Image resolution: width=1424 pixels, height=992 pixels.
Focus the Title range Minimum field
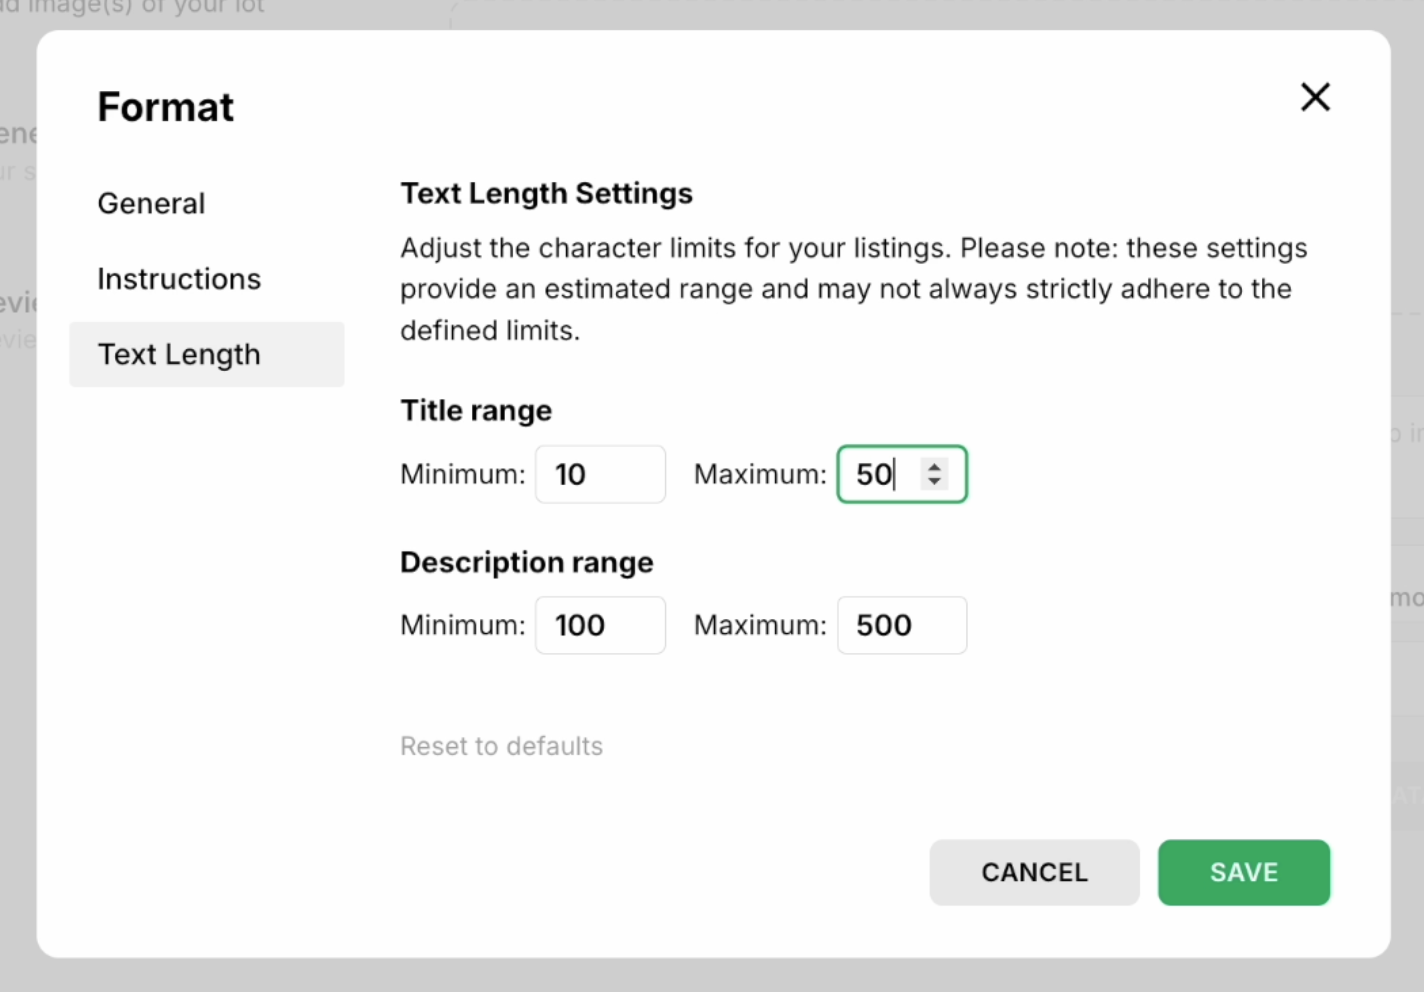click(x=600, y=474)
